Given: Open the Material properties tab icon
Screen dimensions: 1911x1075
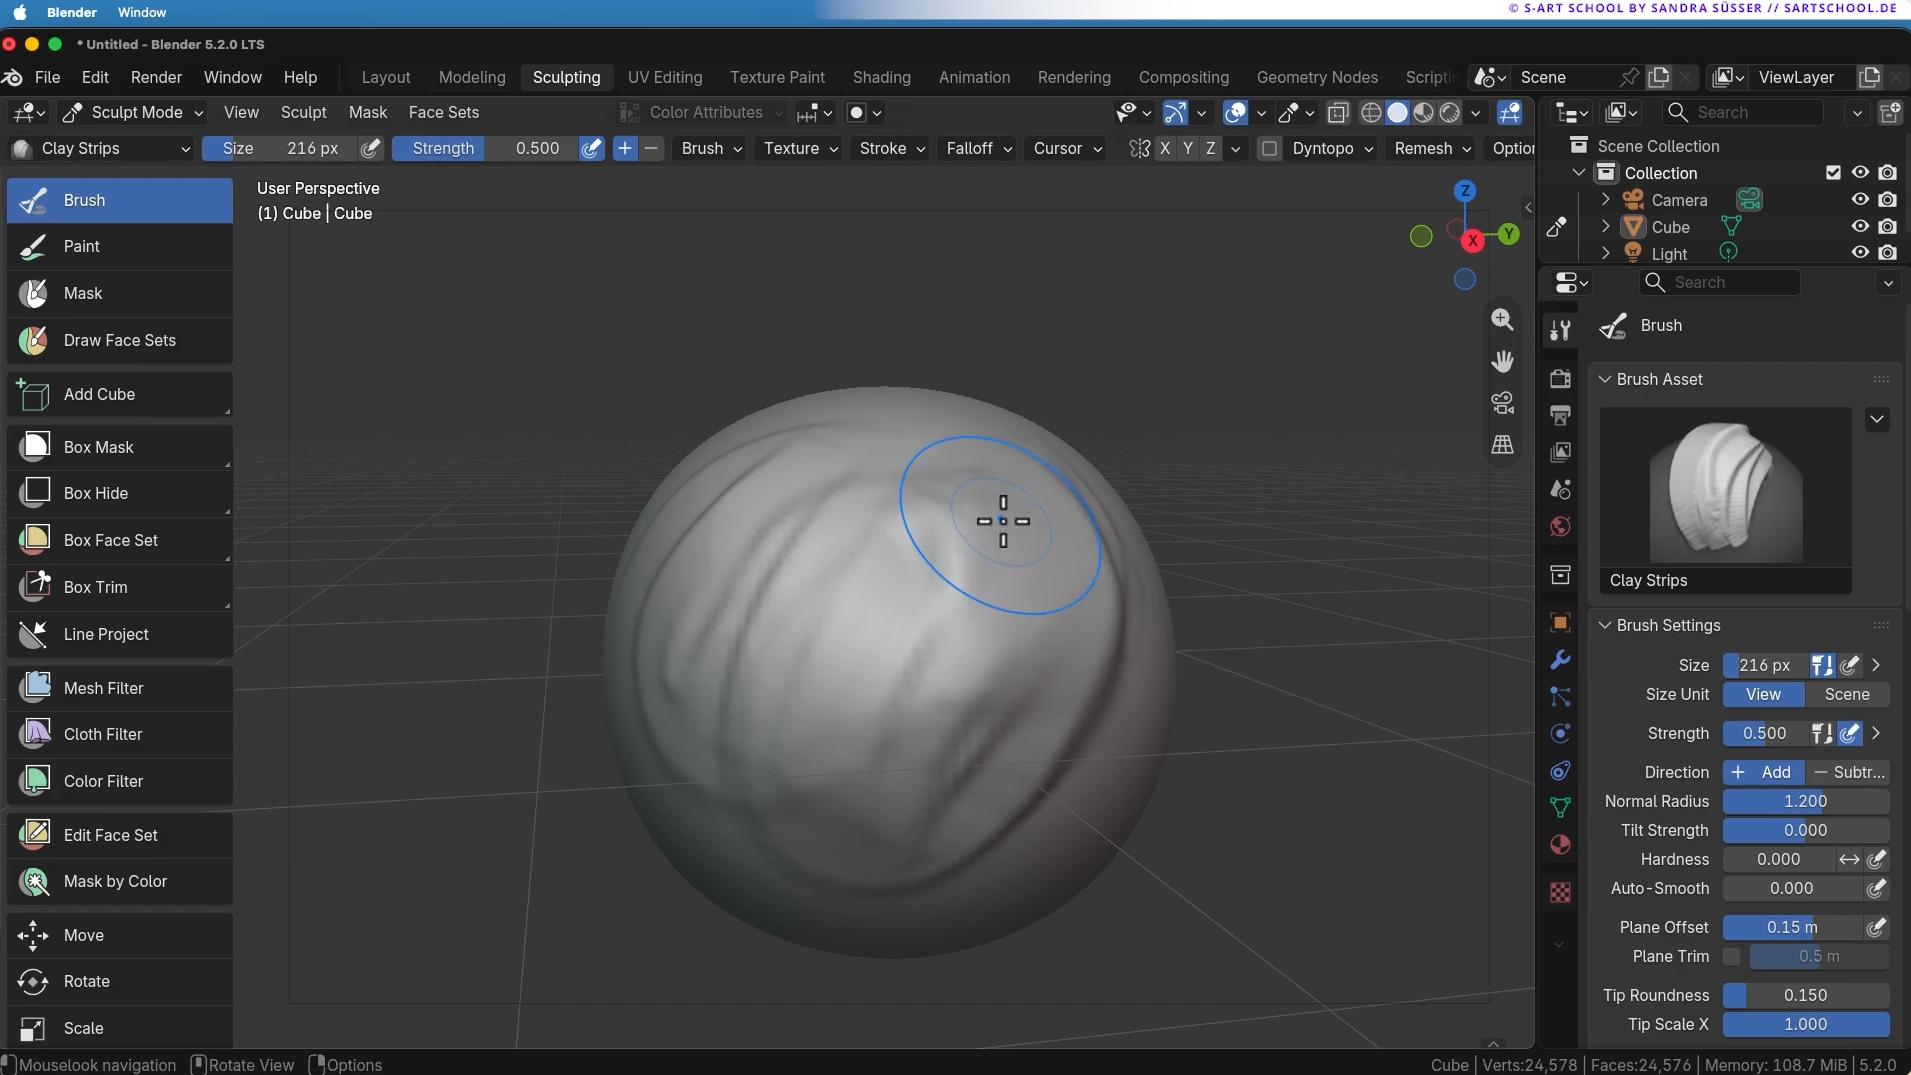Looking at the screenshot, I should 1560,845.
